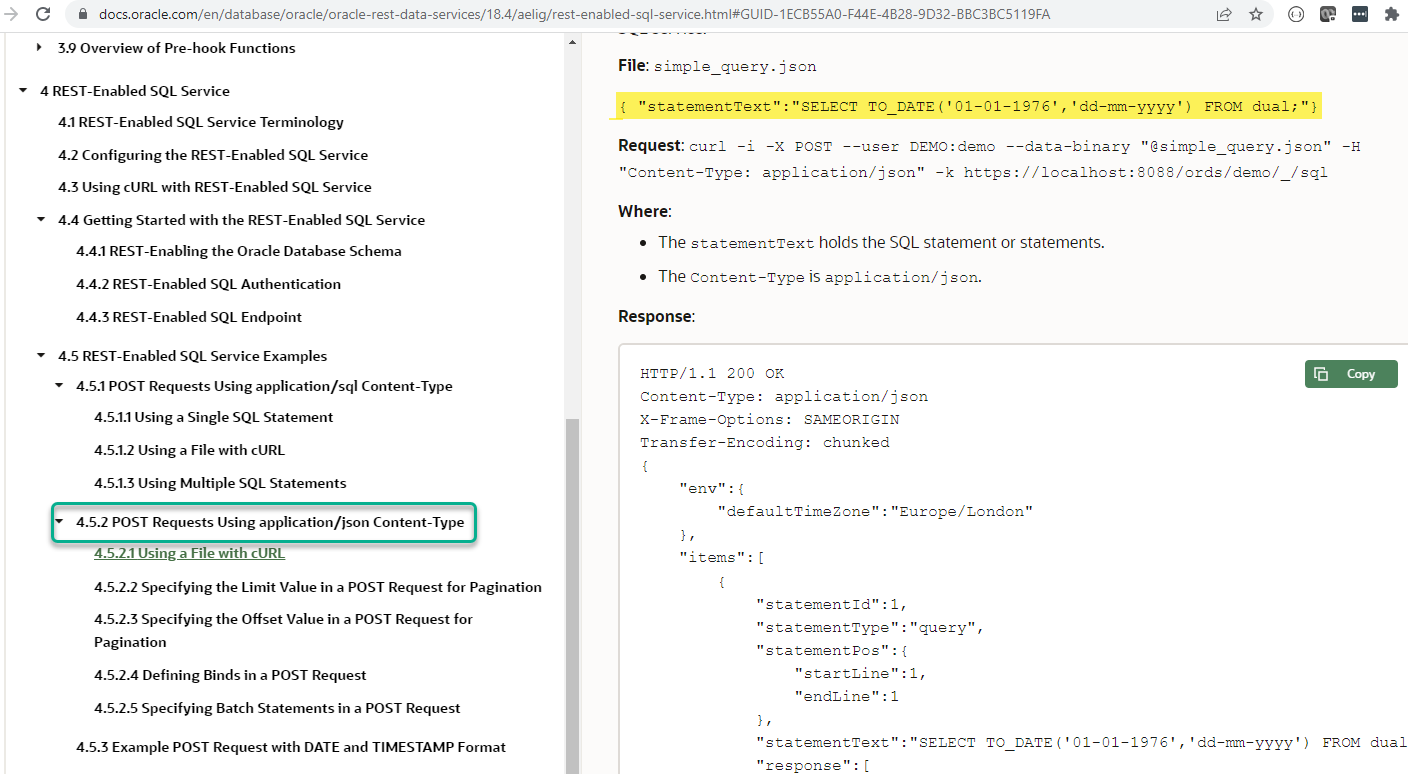The image size is (1408, 774).
Task: Reload the page with the refresh icon
Action: coord(43,14)
